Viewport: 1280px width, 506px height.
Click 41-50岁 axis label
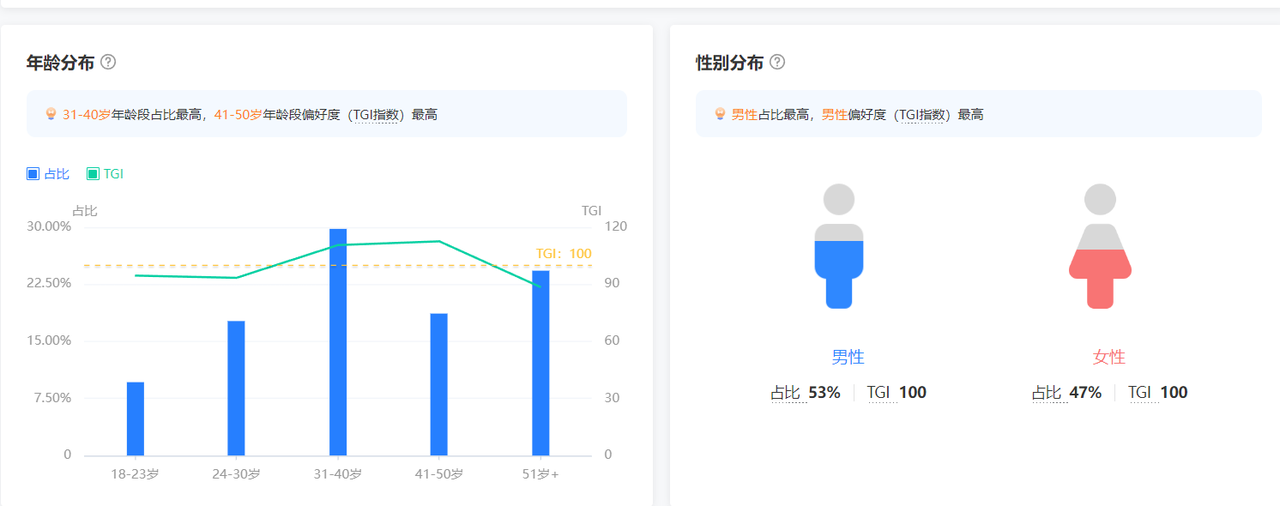pos(439,474)
